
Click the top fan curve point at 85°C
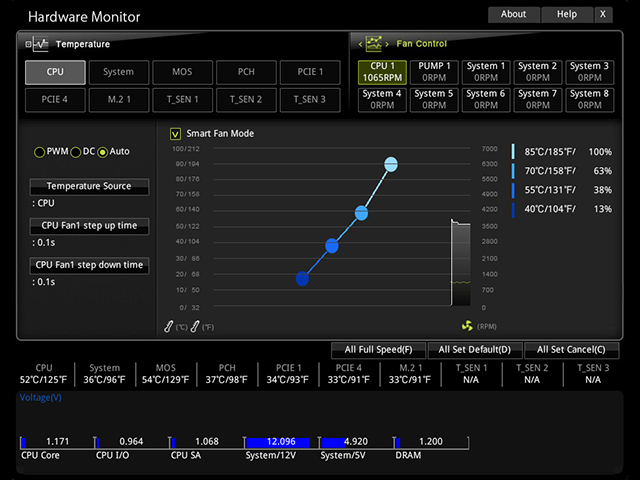point(391,164)
